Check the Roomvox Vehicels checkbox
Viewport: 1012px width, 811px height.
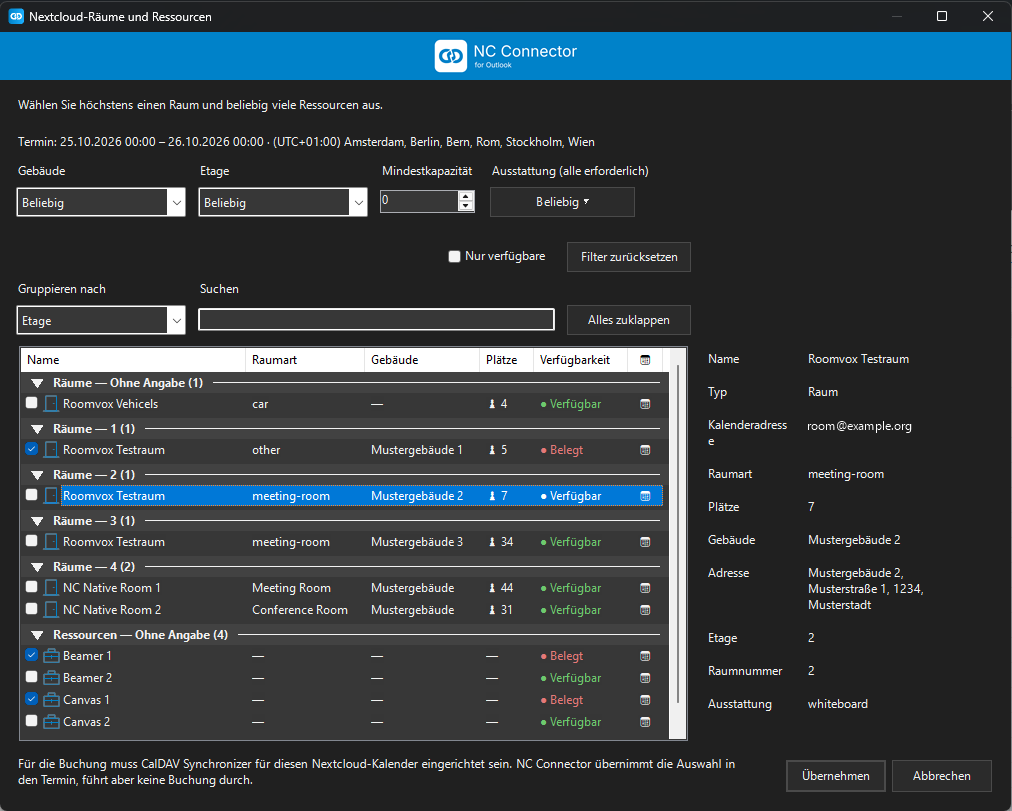pos(32,403)
